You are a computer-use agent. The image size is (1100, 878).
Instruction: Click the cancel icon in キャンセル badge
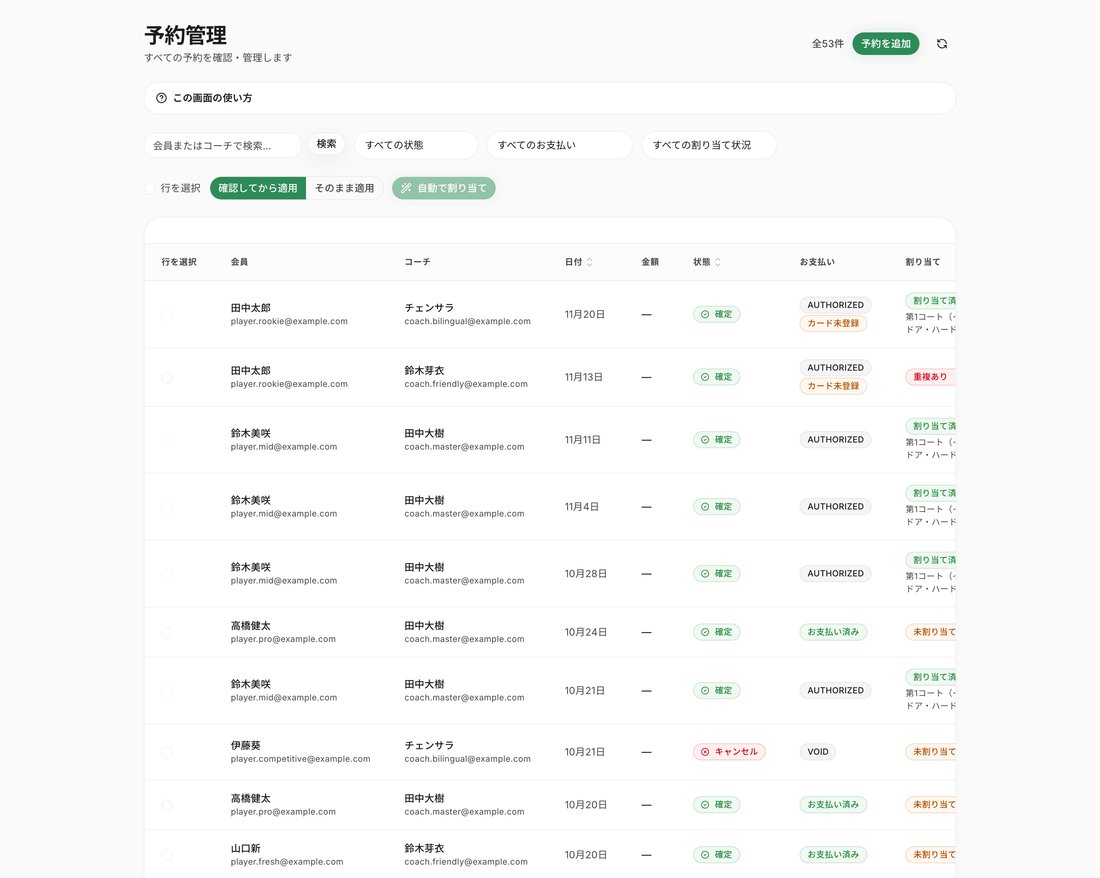pos(705,752)
